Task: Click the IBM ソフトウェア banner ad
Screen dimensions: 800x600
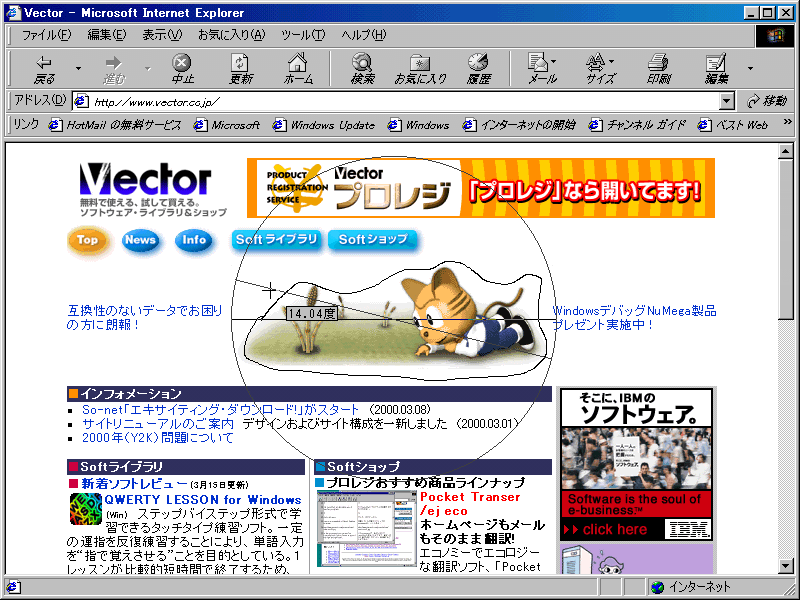Action: pos(636,464)
